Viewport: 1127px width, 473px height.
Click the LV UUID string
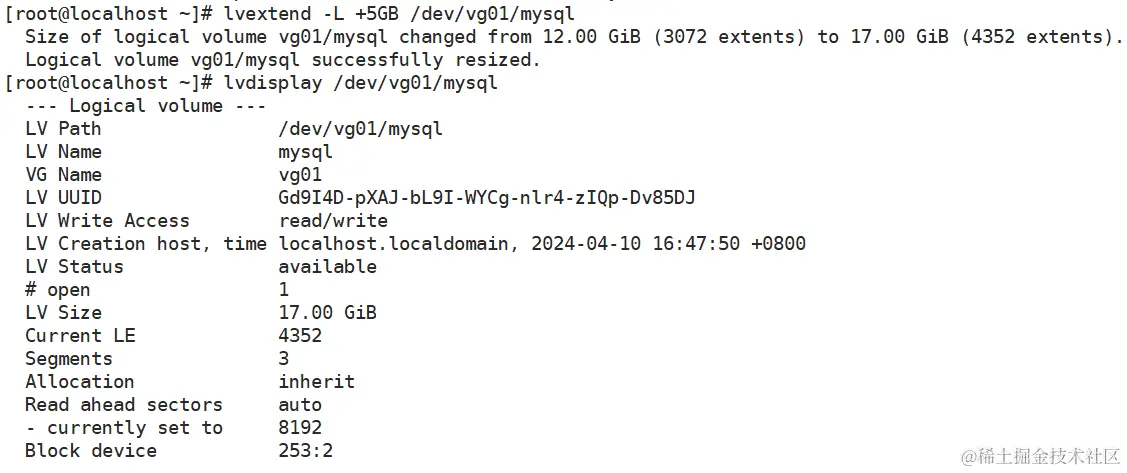pos(486,198)
